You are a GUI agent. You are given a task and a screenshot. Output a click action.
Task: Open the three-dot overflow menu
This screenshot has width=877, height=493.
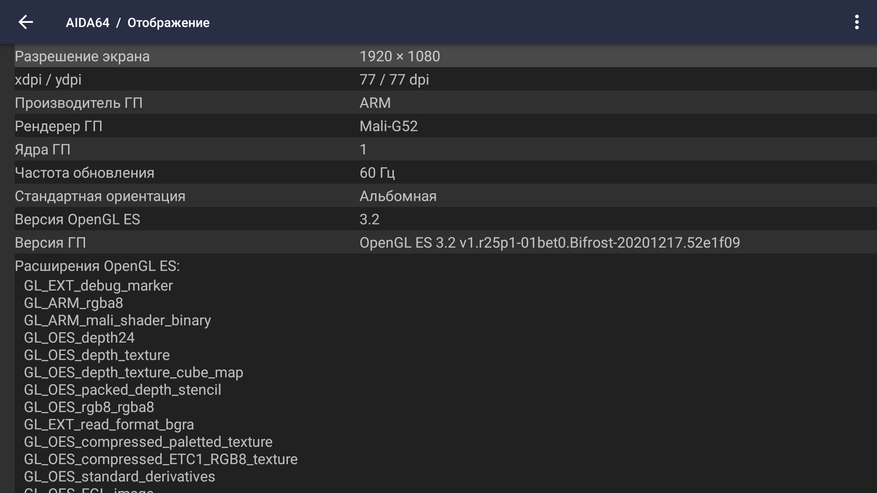pyautogui.click(x=856, y=22)
